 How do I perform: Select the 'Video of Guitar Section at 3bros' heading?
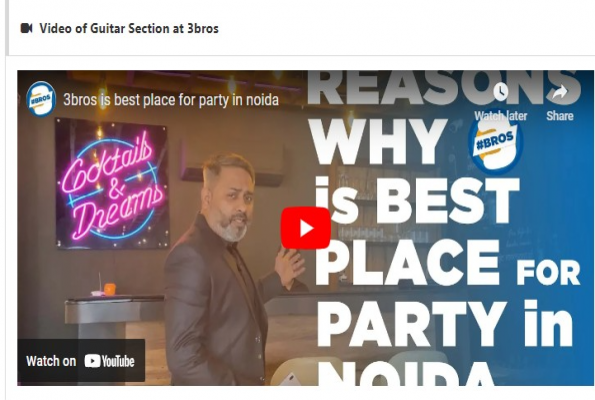point(129,28)
